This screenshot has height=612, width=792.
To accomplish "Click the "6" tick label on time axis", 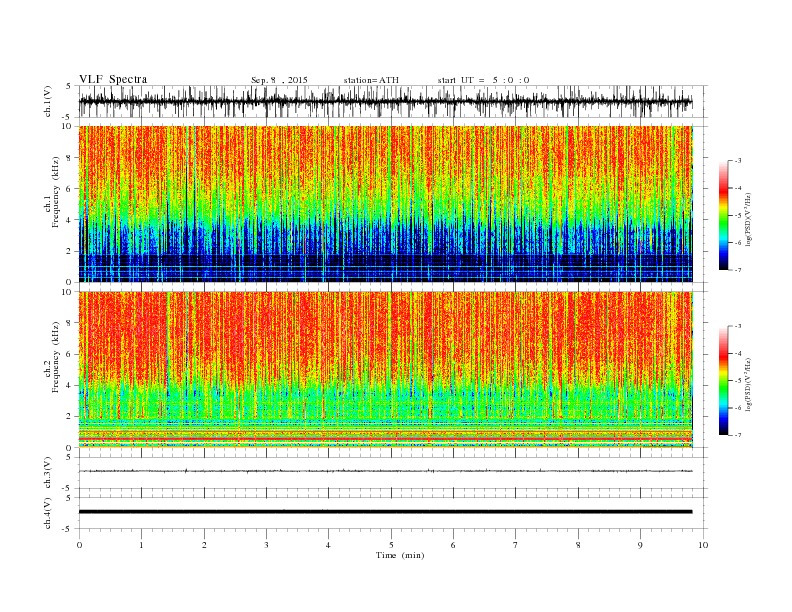I will 453,545.
